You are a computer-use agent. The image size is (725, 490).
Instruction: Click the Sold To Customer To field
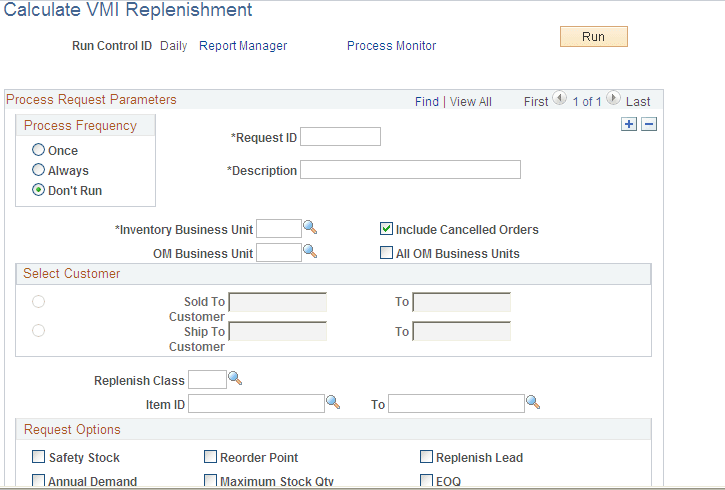pos(462,302)
